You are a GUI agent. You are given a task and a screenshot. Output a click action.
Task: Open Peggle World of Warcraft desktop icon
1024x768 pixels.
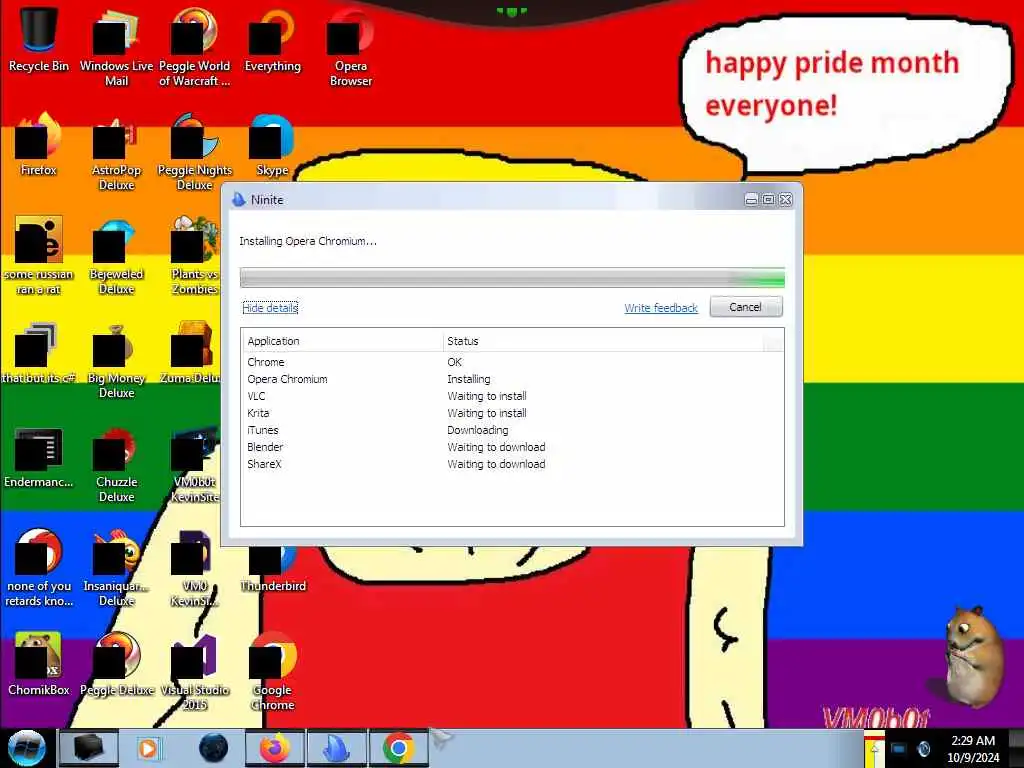point(195,47)
